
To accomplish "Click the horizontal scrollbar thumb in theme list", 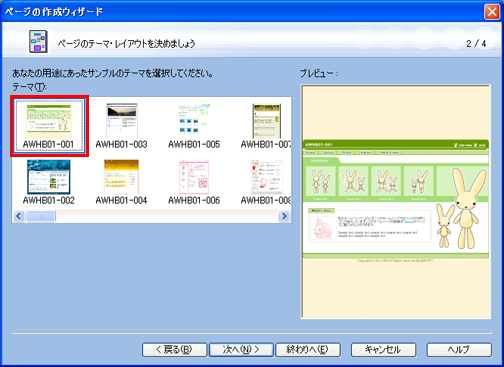I will tap(41, 216).
